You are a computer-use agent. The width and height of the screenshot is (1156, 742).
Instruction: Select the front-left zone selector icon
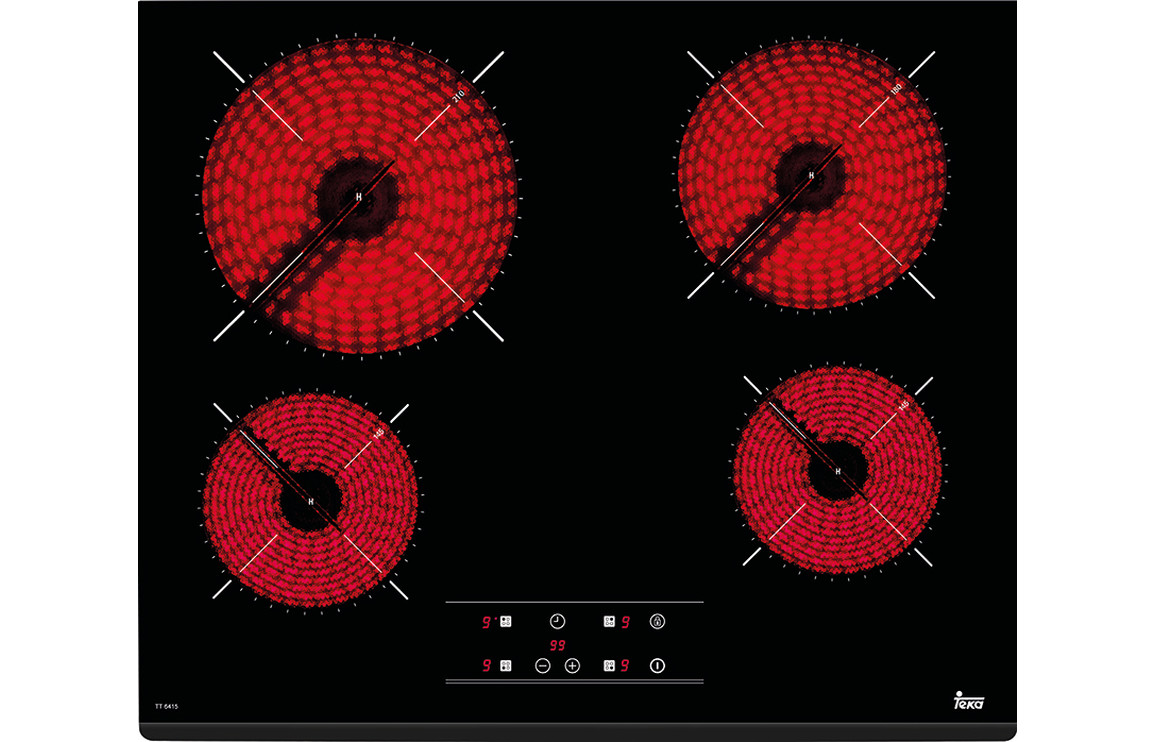coord(506,665)
